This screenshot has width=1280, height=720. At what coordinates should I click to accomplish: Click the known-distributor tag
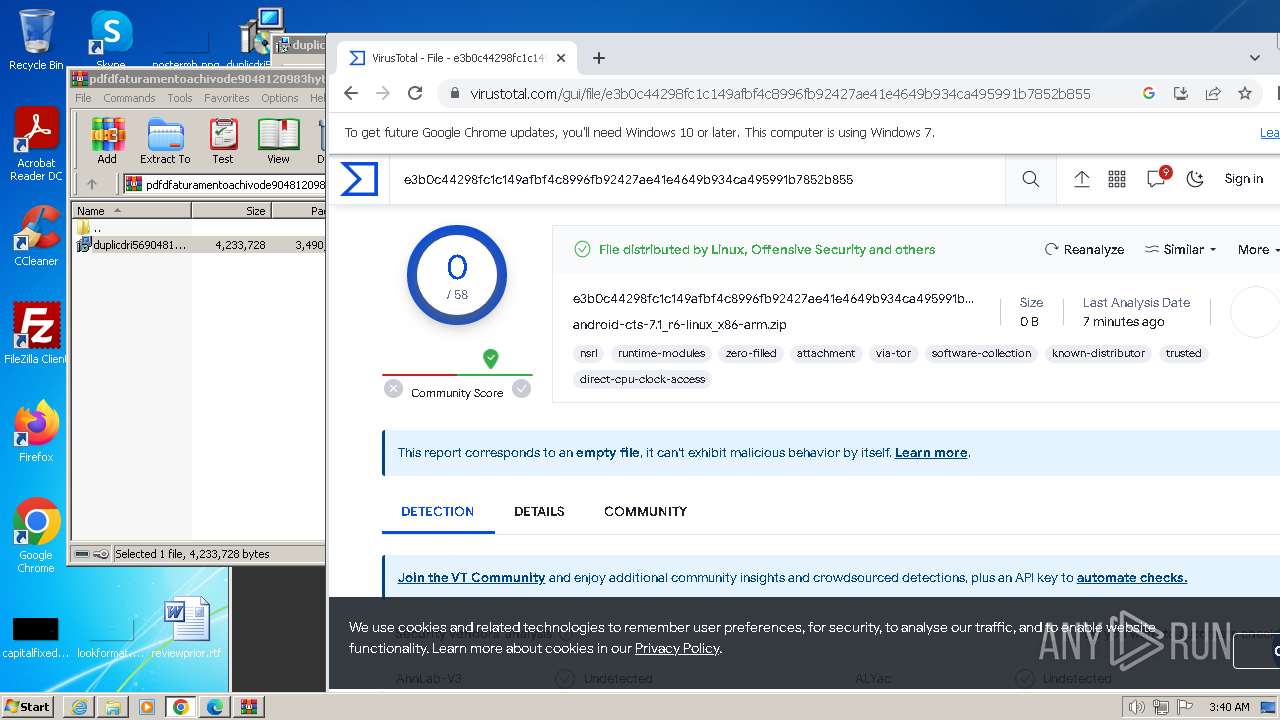pos(1098,353)
